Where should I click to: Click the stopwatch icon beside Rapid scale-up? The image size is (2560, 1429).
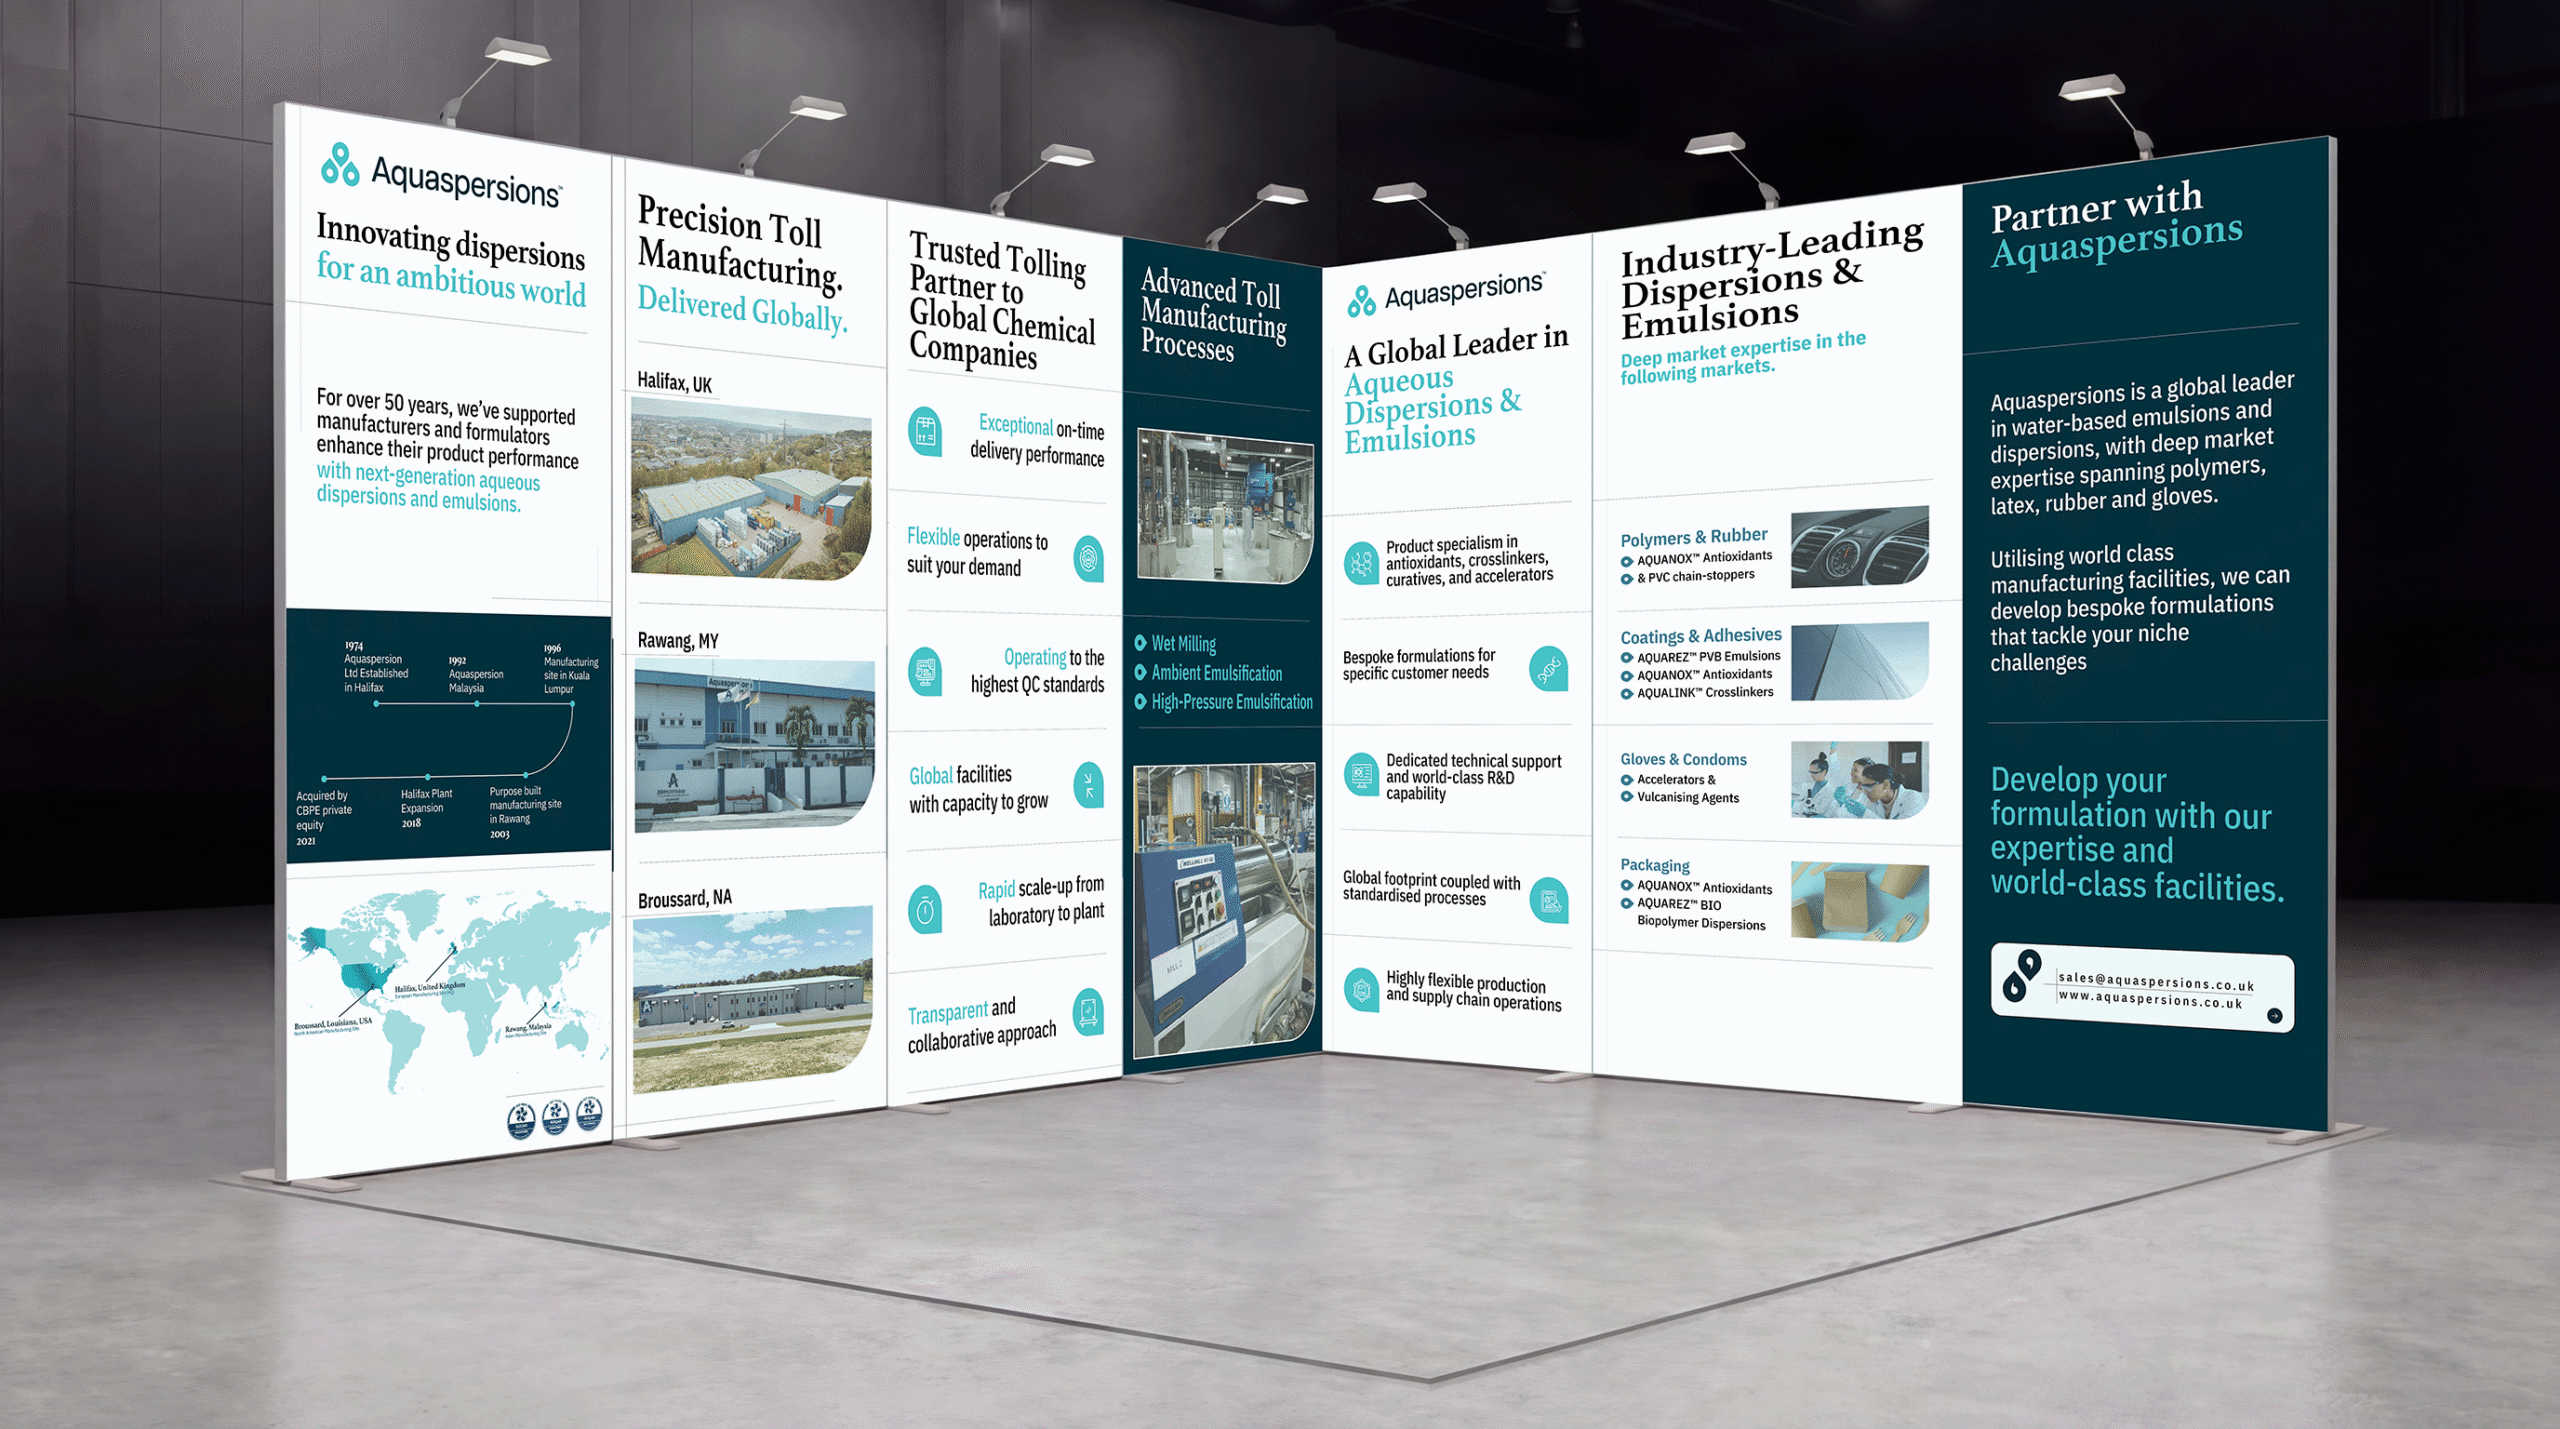tap(925, 908)
